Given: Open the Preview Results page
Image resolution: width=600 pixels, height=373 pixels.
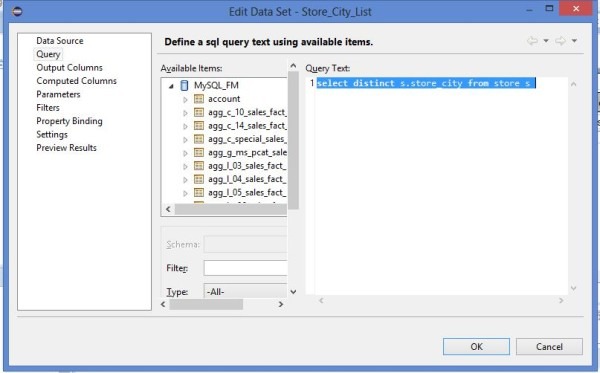Looking at the screenshot, I should click(x=67, y=148).
